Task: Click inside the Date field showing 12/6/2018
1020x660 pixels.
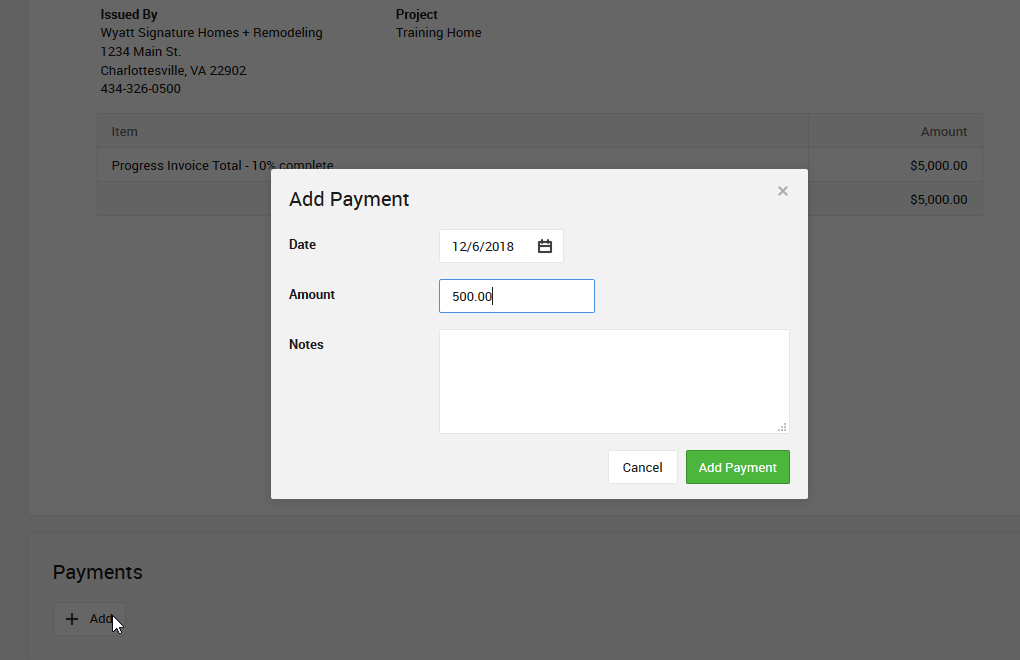Action: (483, 246)
